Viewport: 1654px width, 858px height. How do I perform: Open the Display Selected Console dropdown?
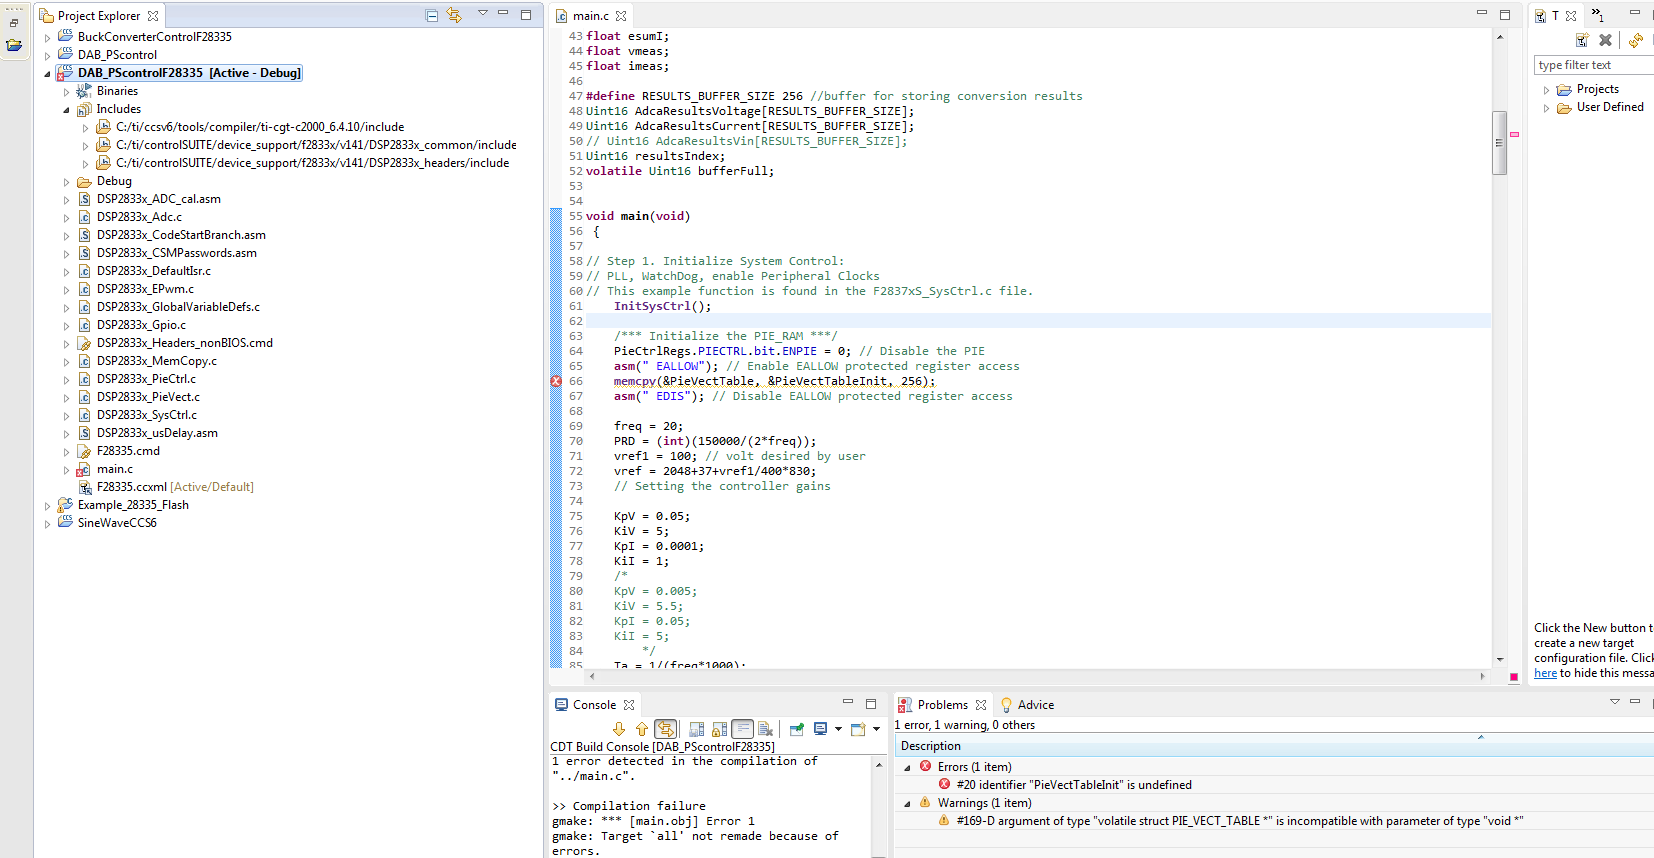pyautogui.click(x=838, y=729)
